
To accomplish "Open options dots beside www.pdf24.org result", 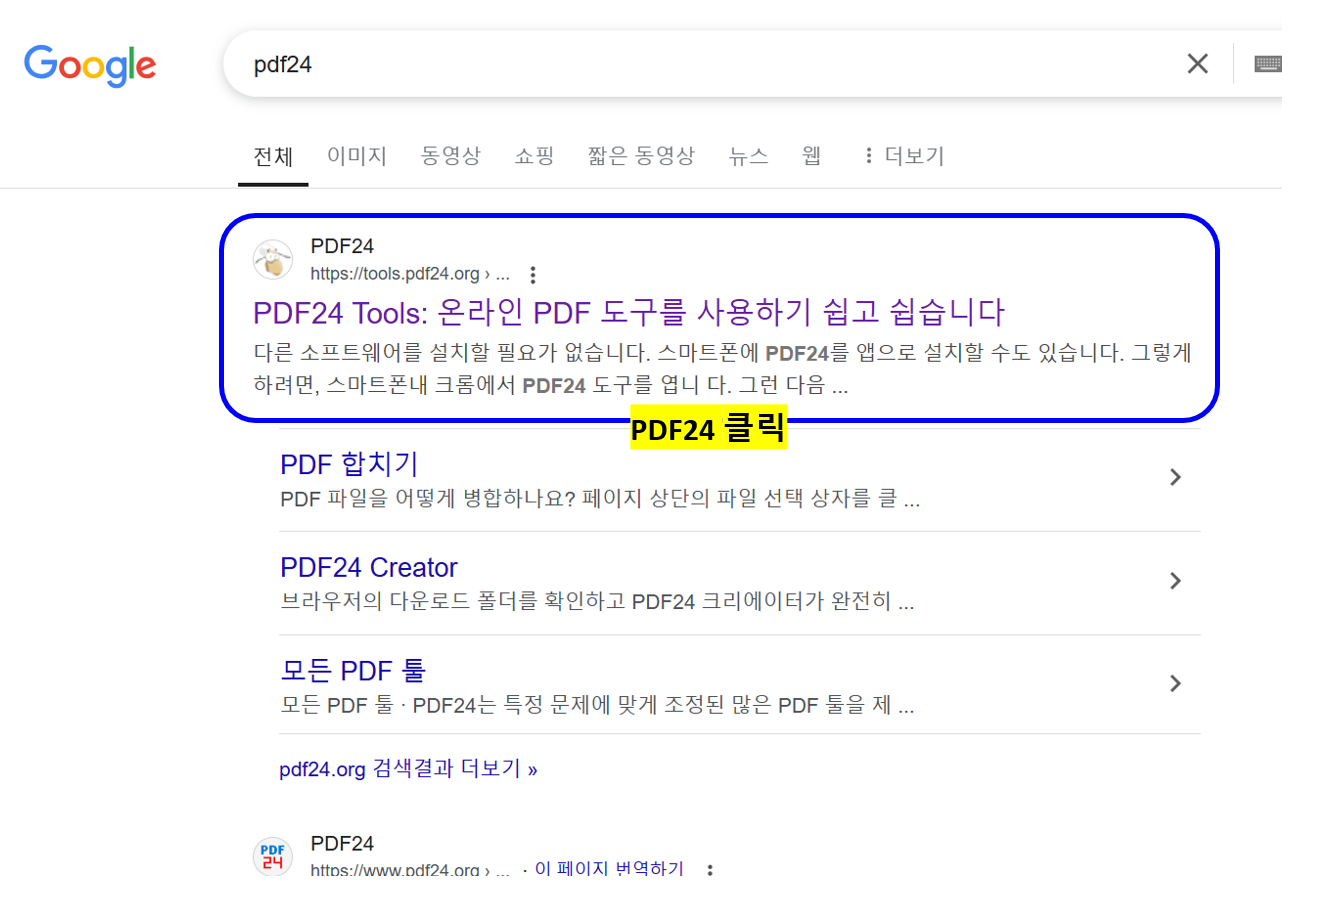I will tap(709, 870).
